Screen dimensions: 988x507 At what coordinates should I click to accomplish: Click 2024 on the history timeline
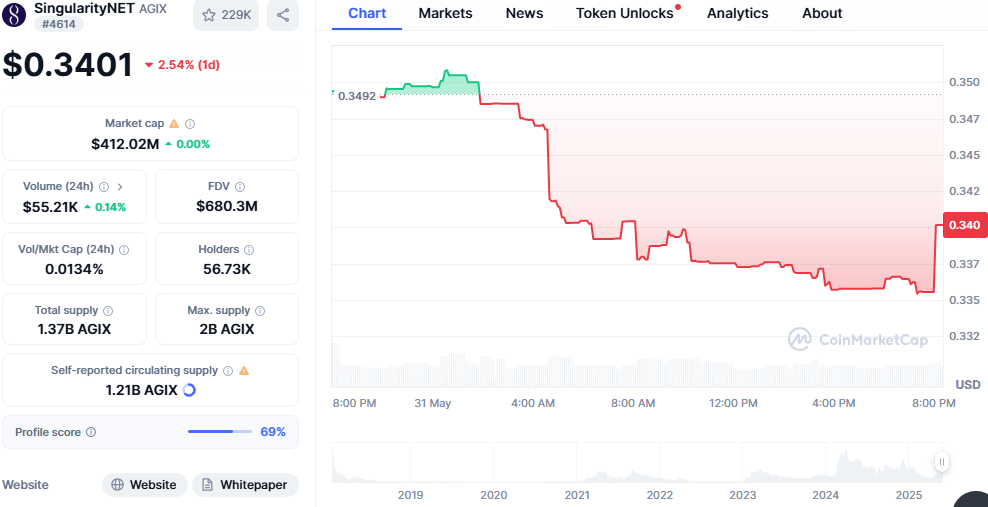pyautogui.click(x=825, y=495)
